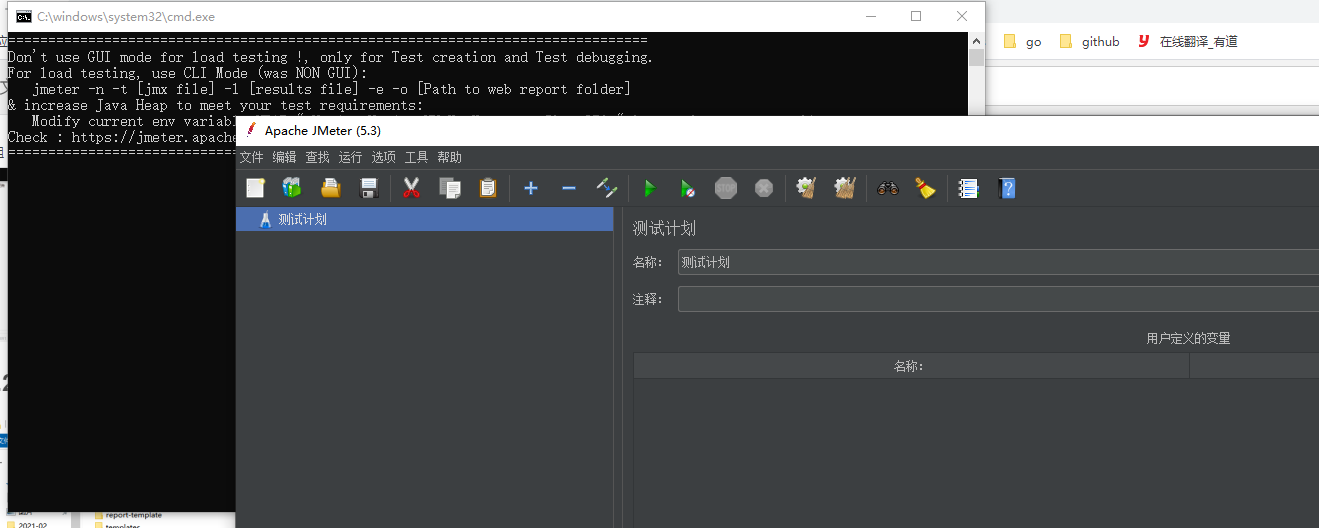
Task: Click the Clear icon with gear and broom
Action: click(x=807, y=188)
